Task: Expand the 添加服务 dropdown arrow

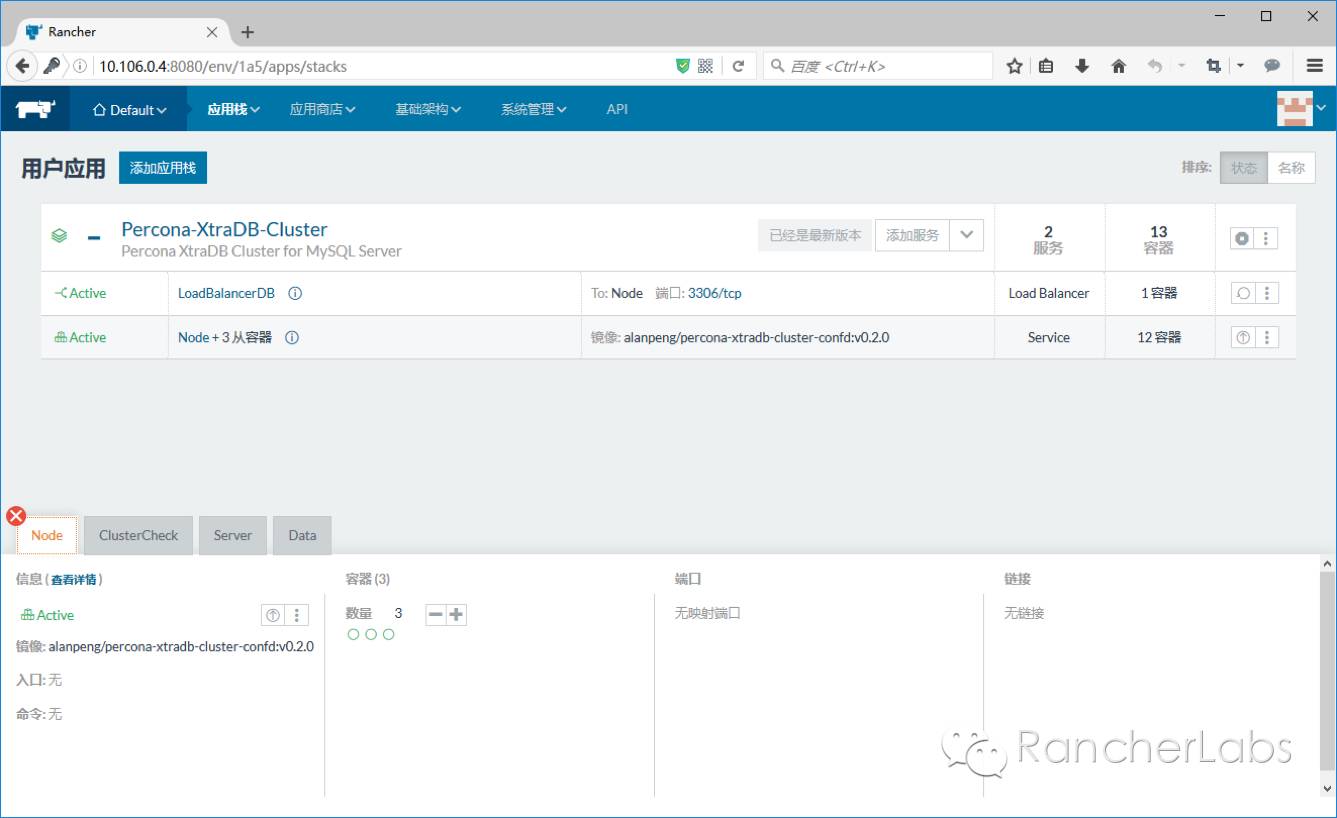Action: click(x=966, y=235)
